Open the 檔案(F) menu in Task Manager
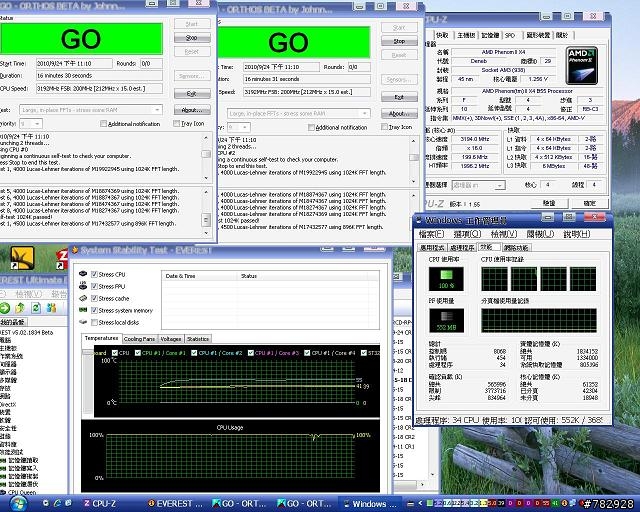The width and height of the screenshot is (640, 512). (x=431, y=234)
